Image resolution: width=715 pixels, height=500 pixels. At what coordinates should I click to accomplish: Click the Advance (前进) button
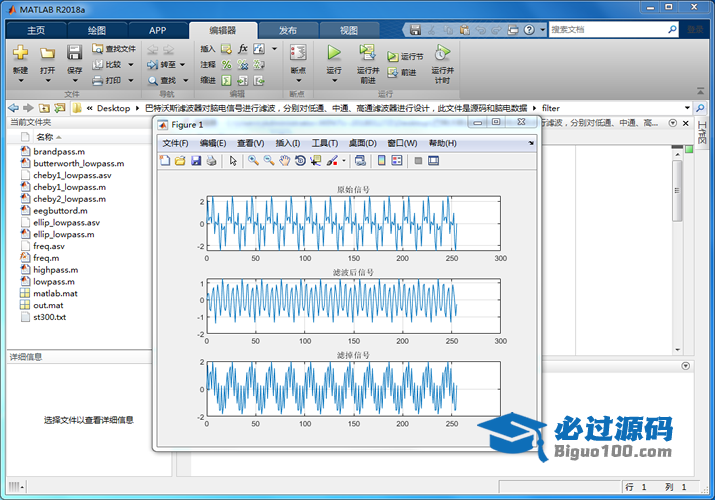pos(402,72)
